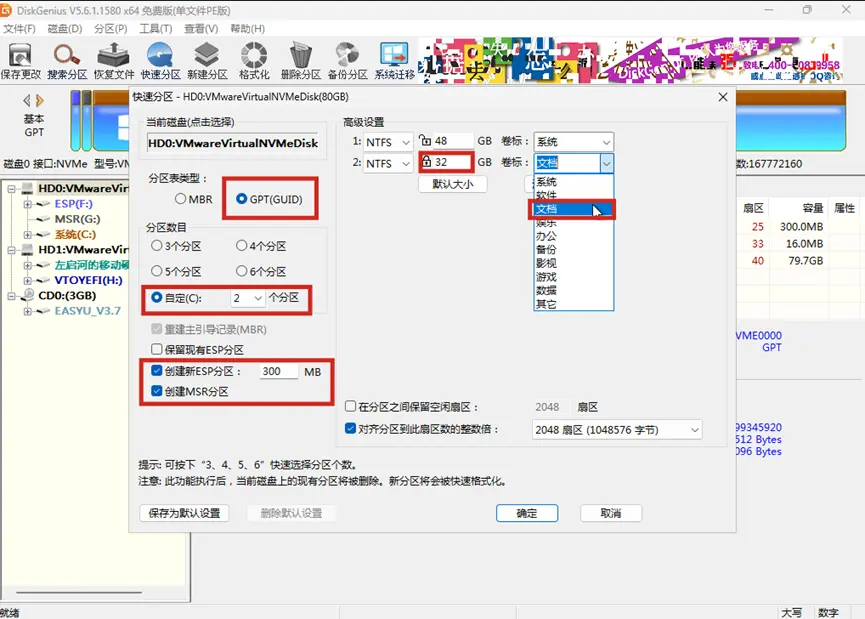Click the Save Changes (保存更改) toolbar icon
Screen dimensions: 865x619
click(20, 61)
